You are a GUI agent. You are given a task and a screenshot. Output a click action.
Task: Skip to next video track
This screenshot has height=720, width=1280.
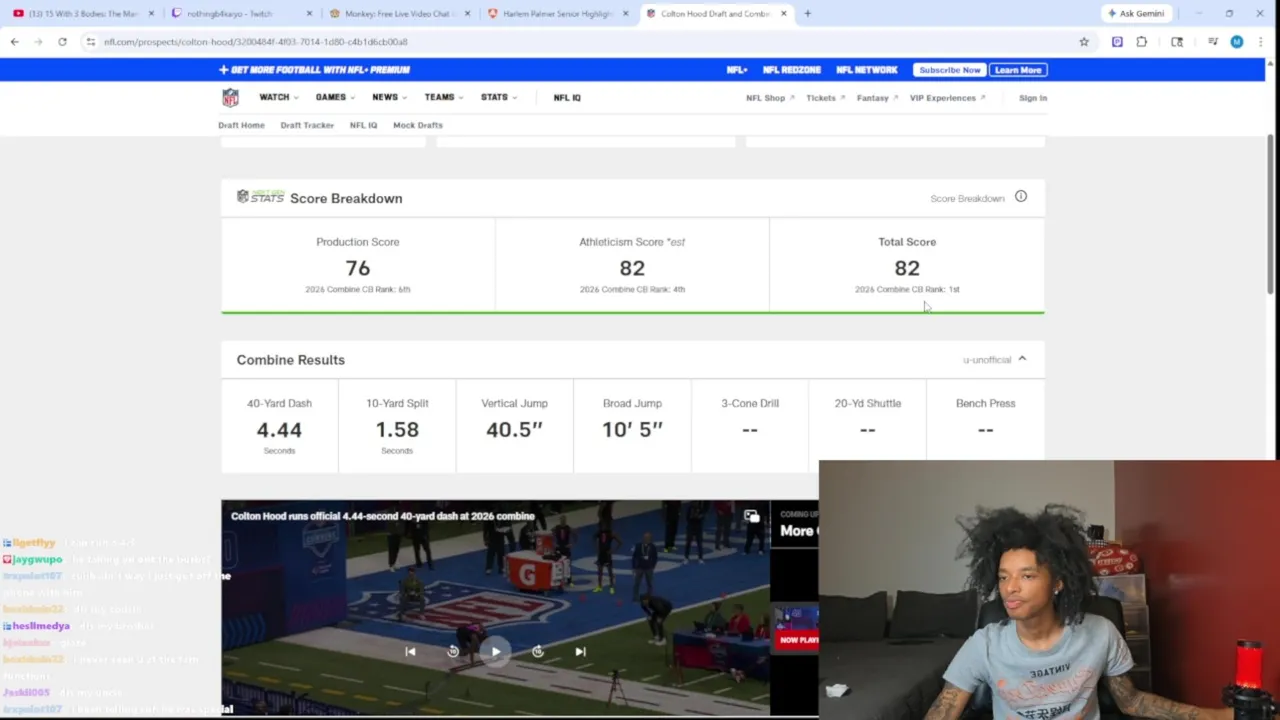tap(580, 652)
